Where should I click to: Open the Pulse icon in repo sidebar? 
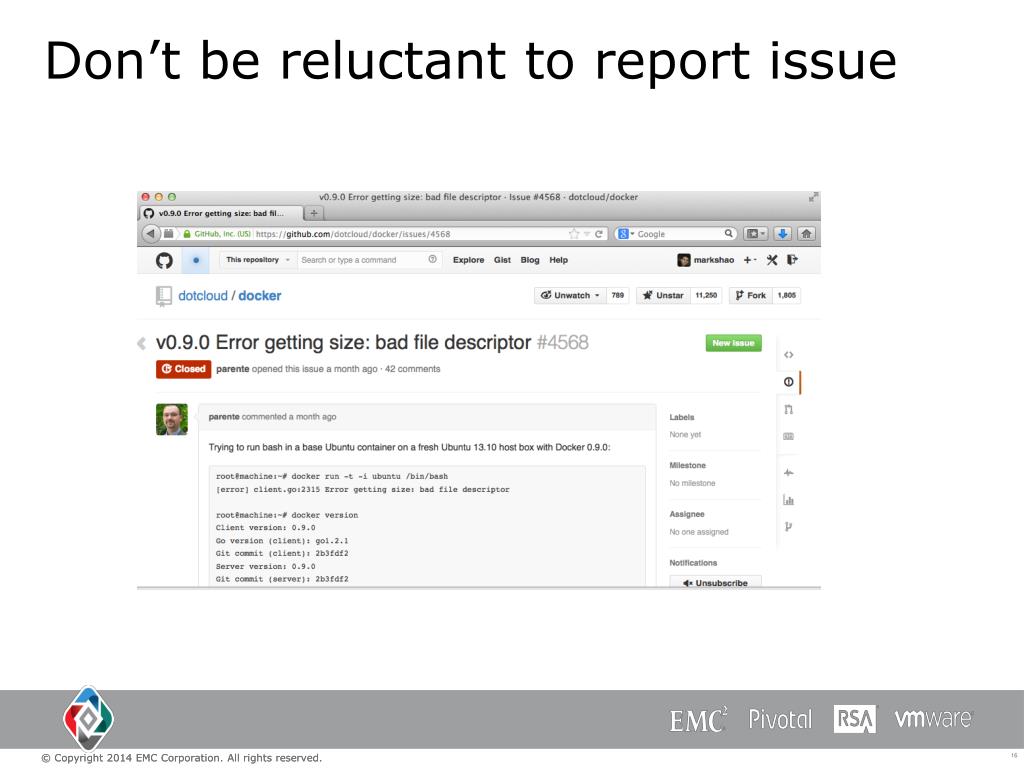coord(788,472)
